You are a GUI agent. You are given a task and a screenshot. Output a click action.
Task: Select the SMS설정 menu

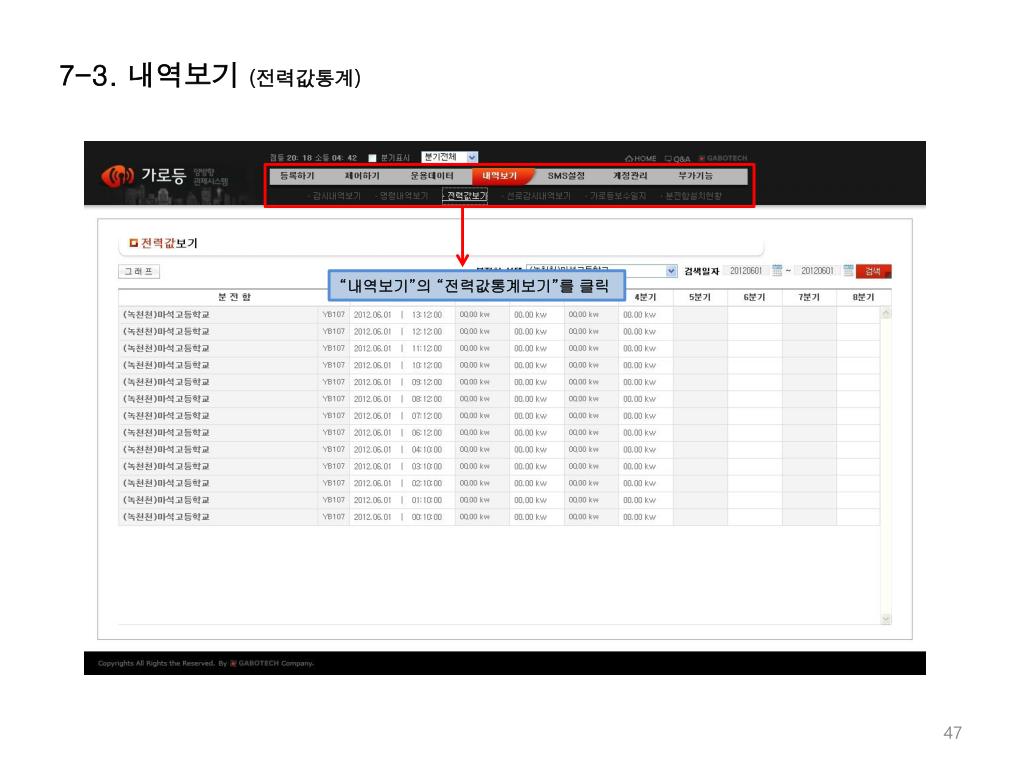point(566,176)
